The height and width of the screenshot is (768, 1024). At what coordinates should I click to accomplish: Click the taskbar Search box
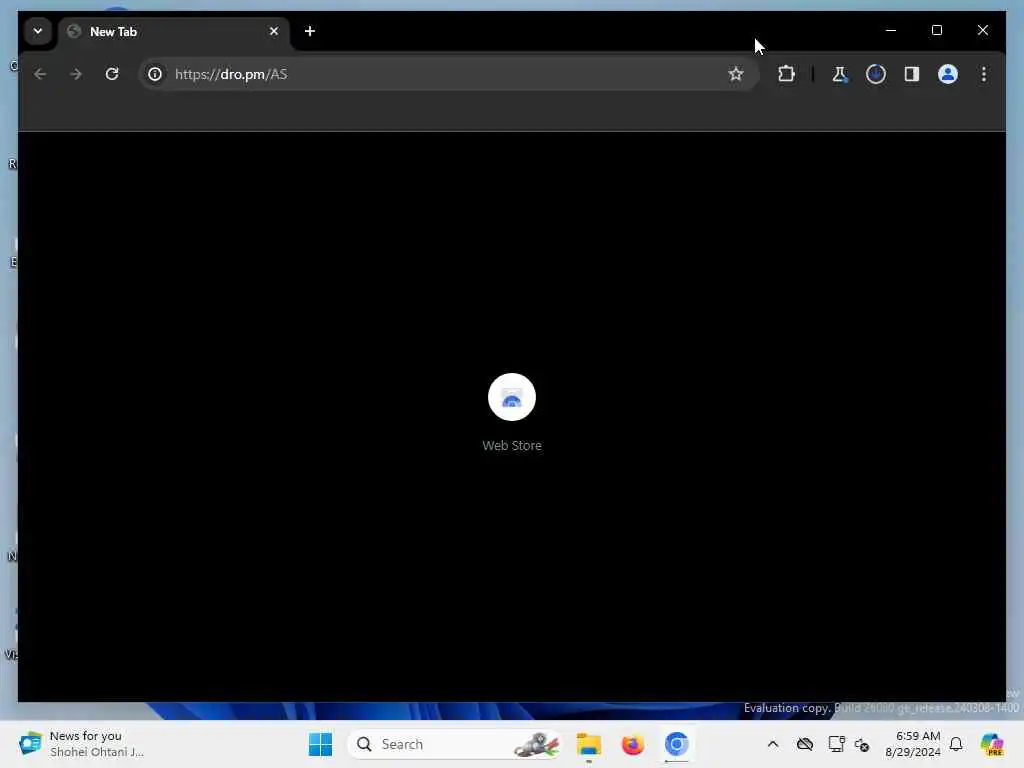[x=455, y=744]
